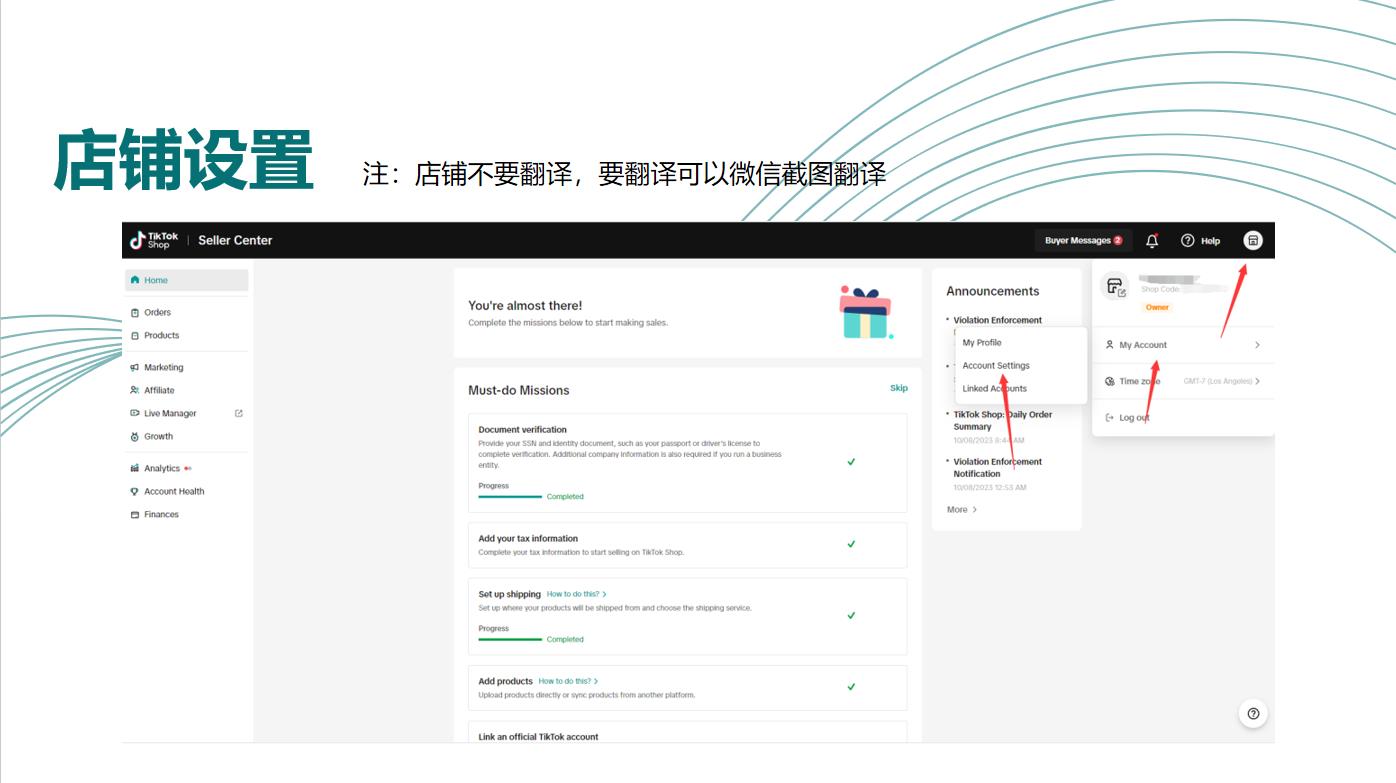This screenshot has height=783, width=1396.
Task: Open the notifications bell
Action: click(x=1152, y=240)
